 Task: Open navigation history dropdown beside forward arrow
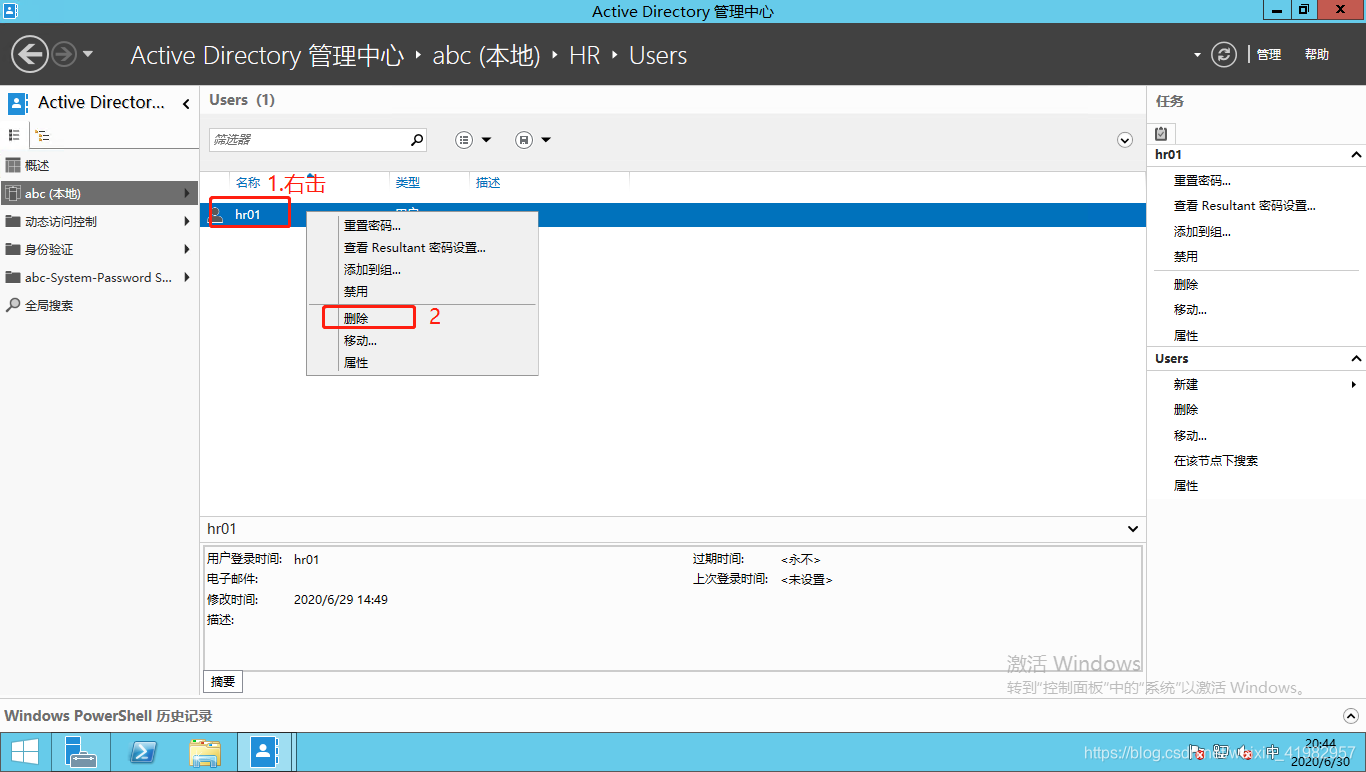[x=88, y=54]
